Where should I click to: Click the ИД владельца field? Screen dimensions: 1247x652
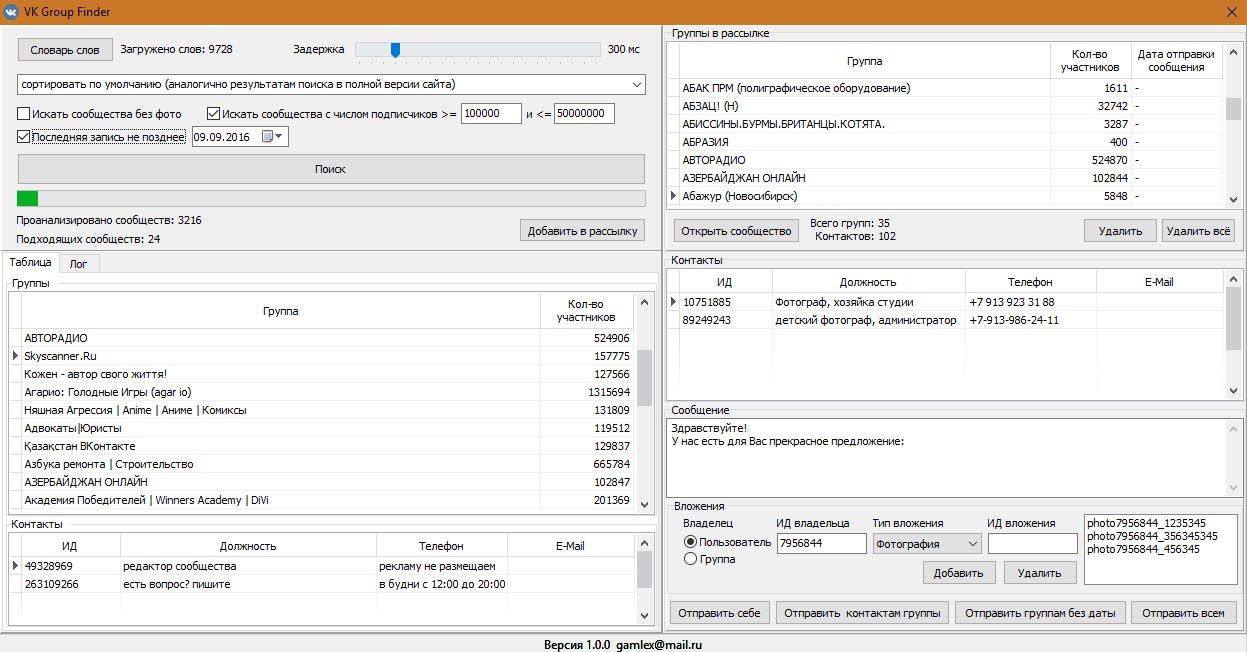click(821, 543)
